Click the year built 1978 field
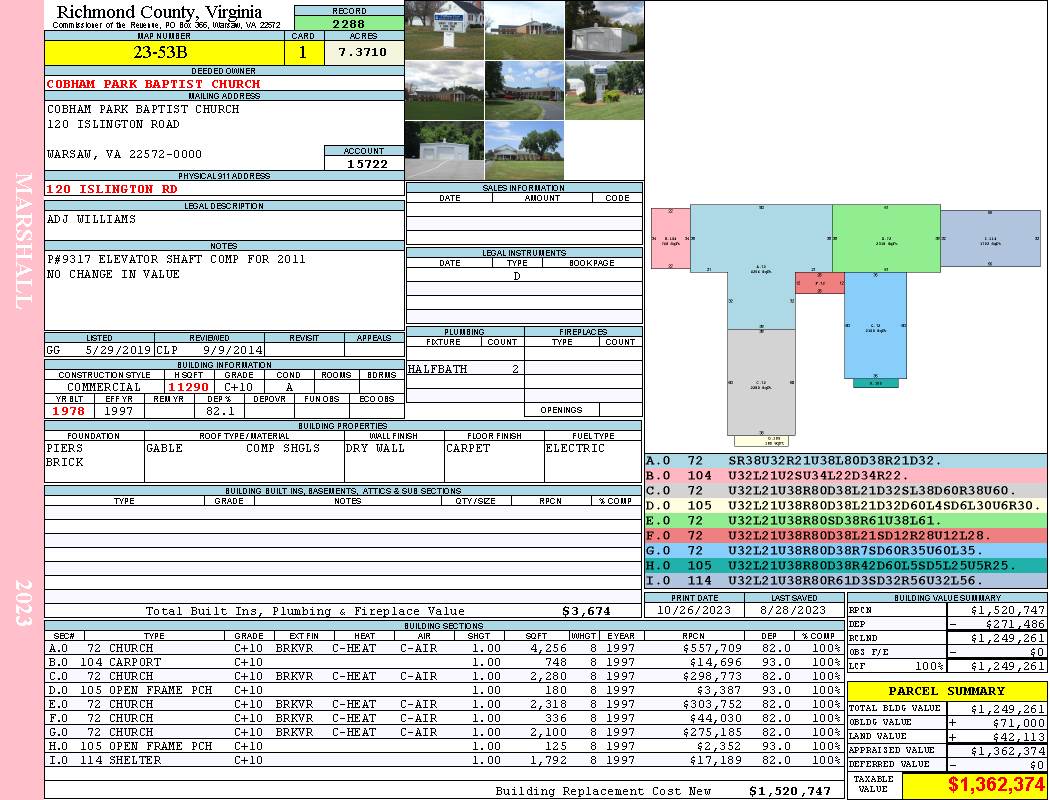This screenshot has width=1050, height=800. click(69, 411)
